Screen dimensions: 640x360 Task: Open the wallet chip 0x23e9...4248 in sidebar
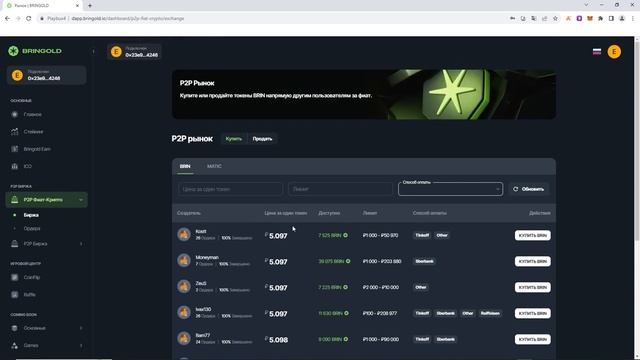(46, 76)
